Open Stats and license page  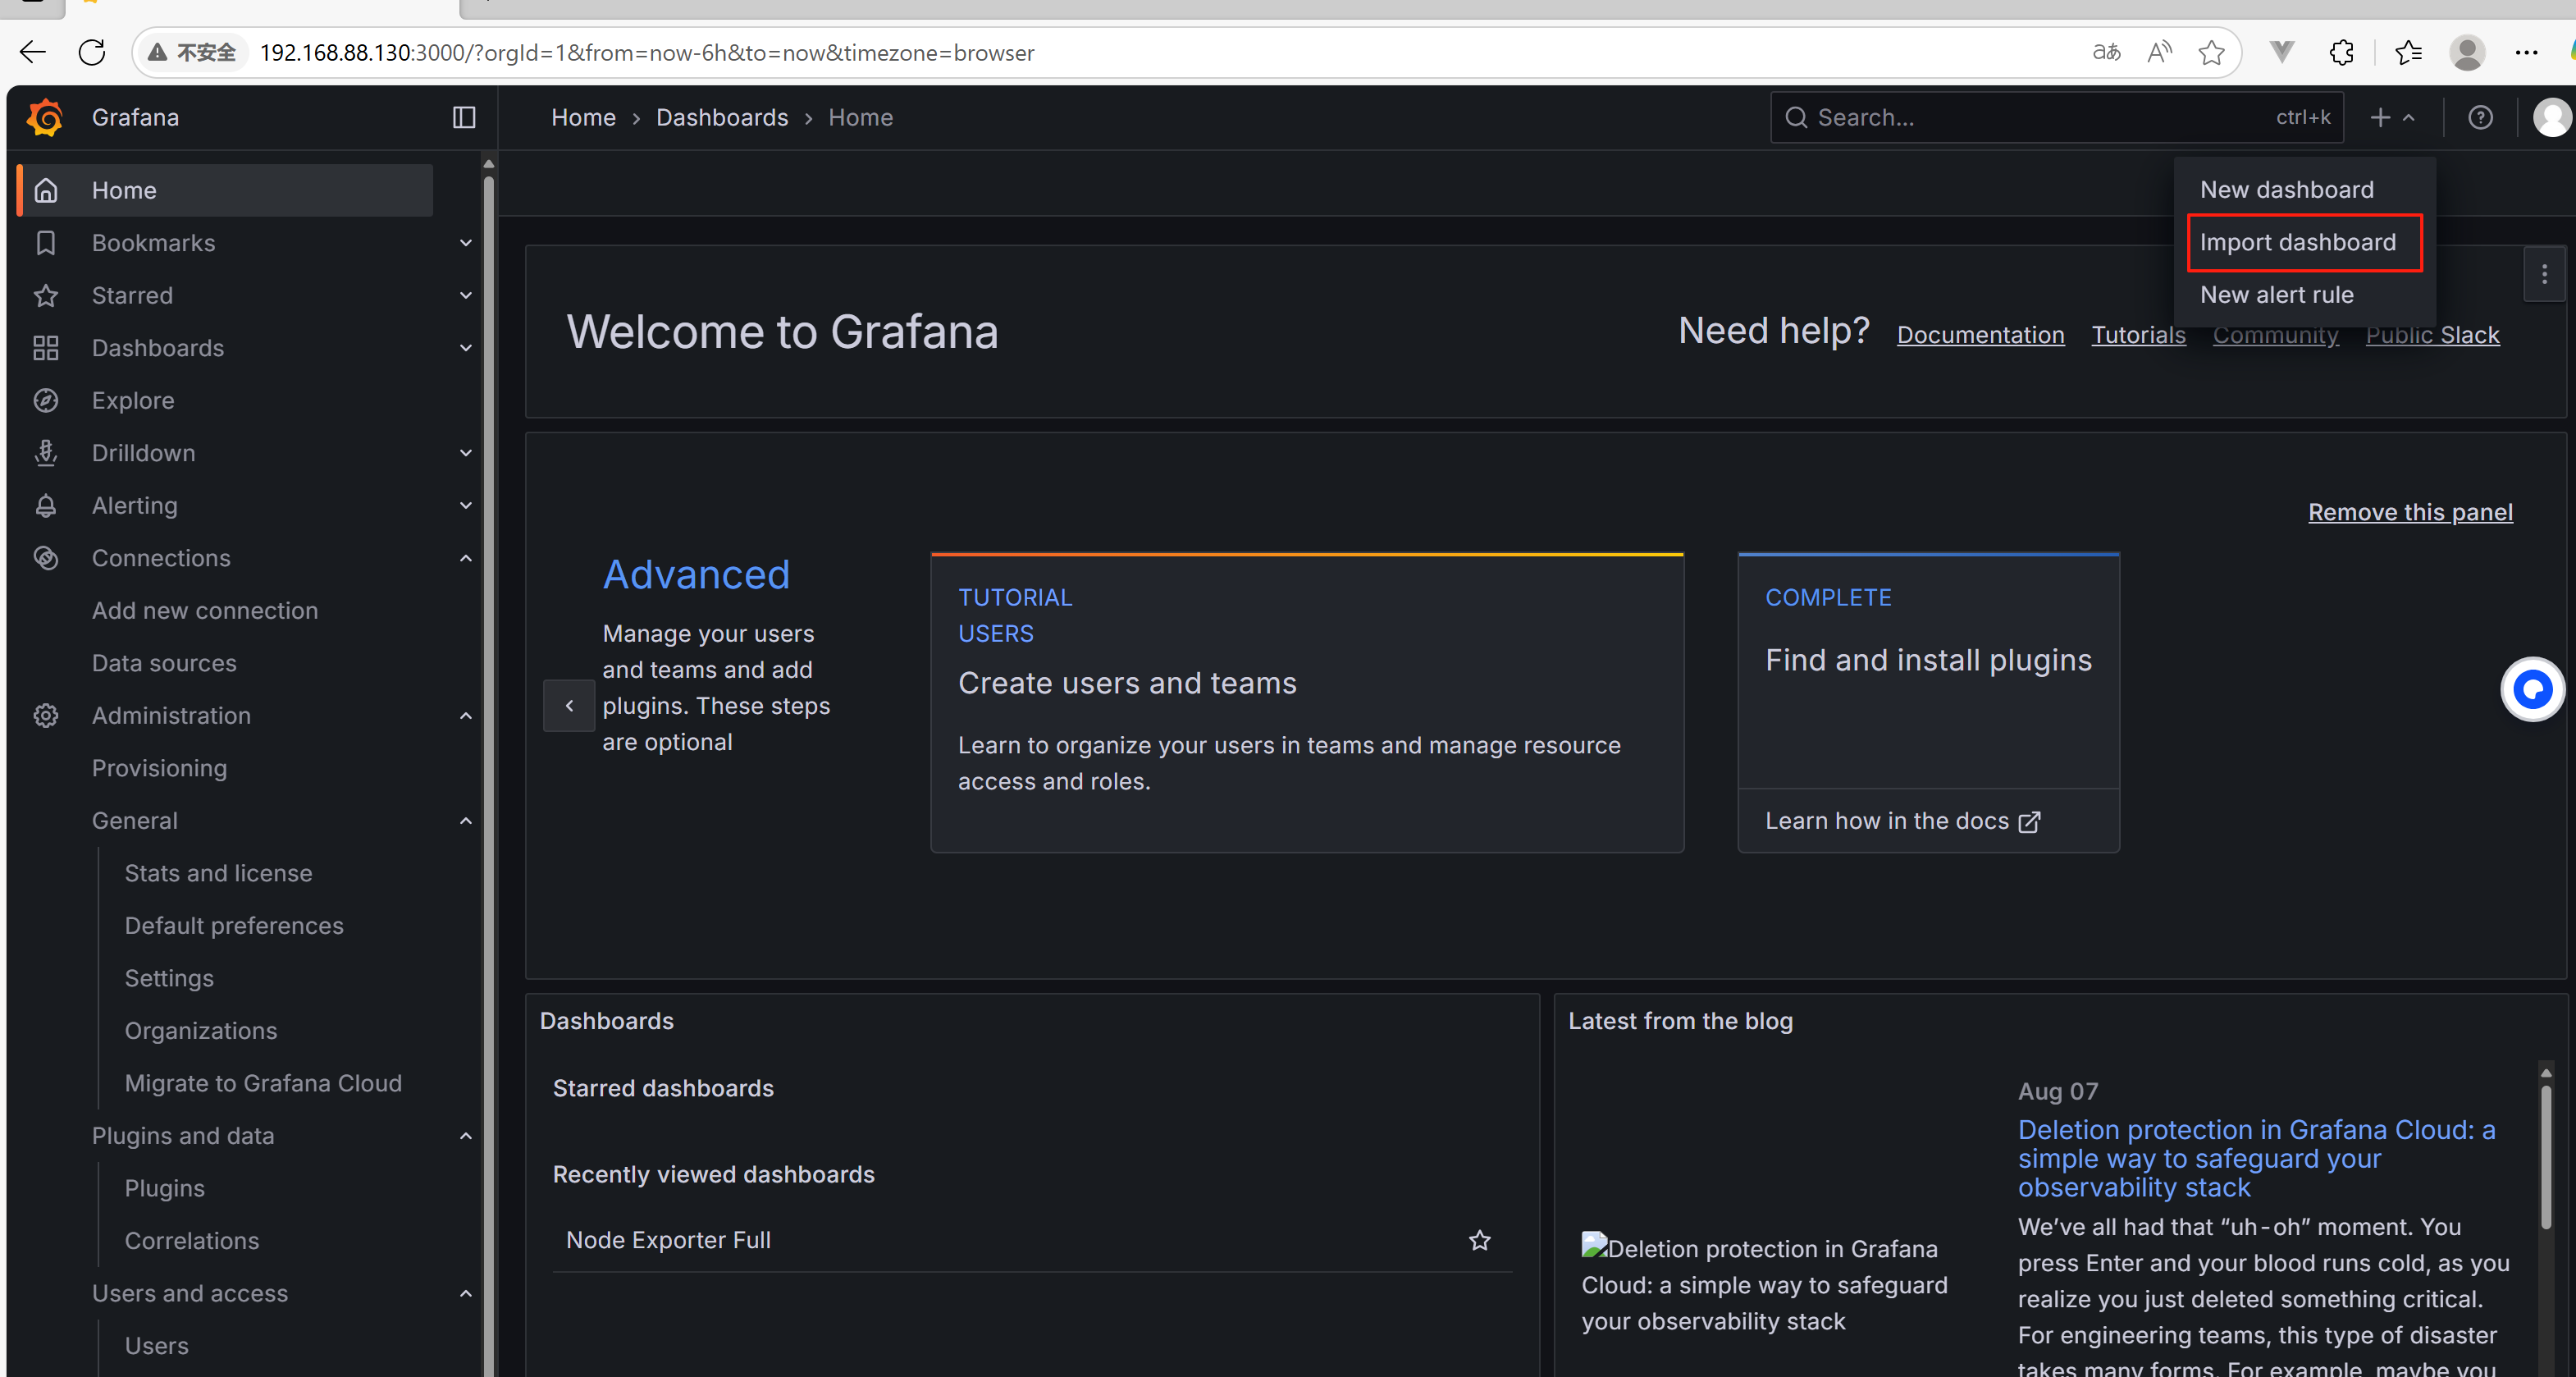(218, 873)
